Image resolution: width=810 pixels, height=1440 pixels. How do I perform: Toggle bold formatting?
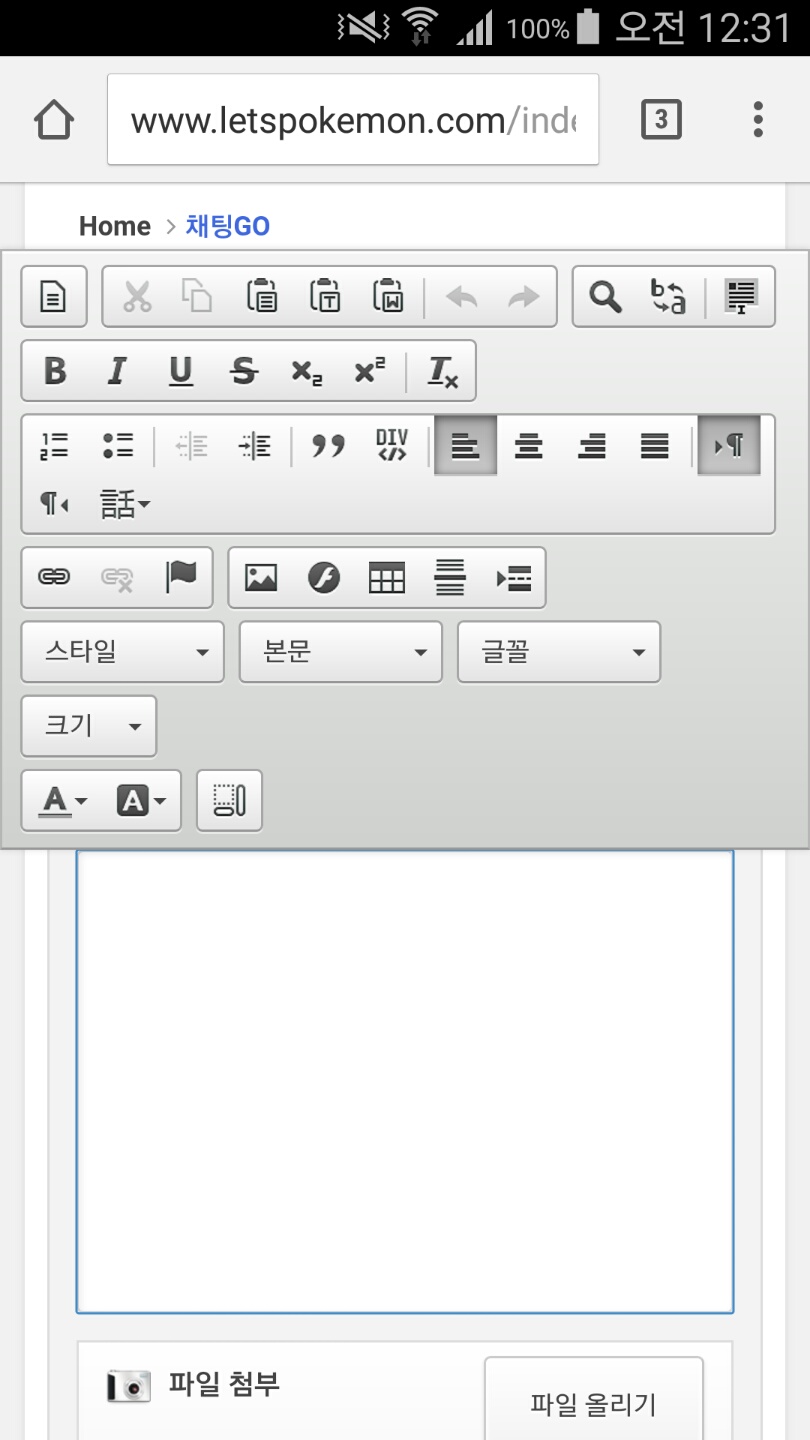pyautogui.click(x=55, y=371)
